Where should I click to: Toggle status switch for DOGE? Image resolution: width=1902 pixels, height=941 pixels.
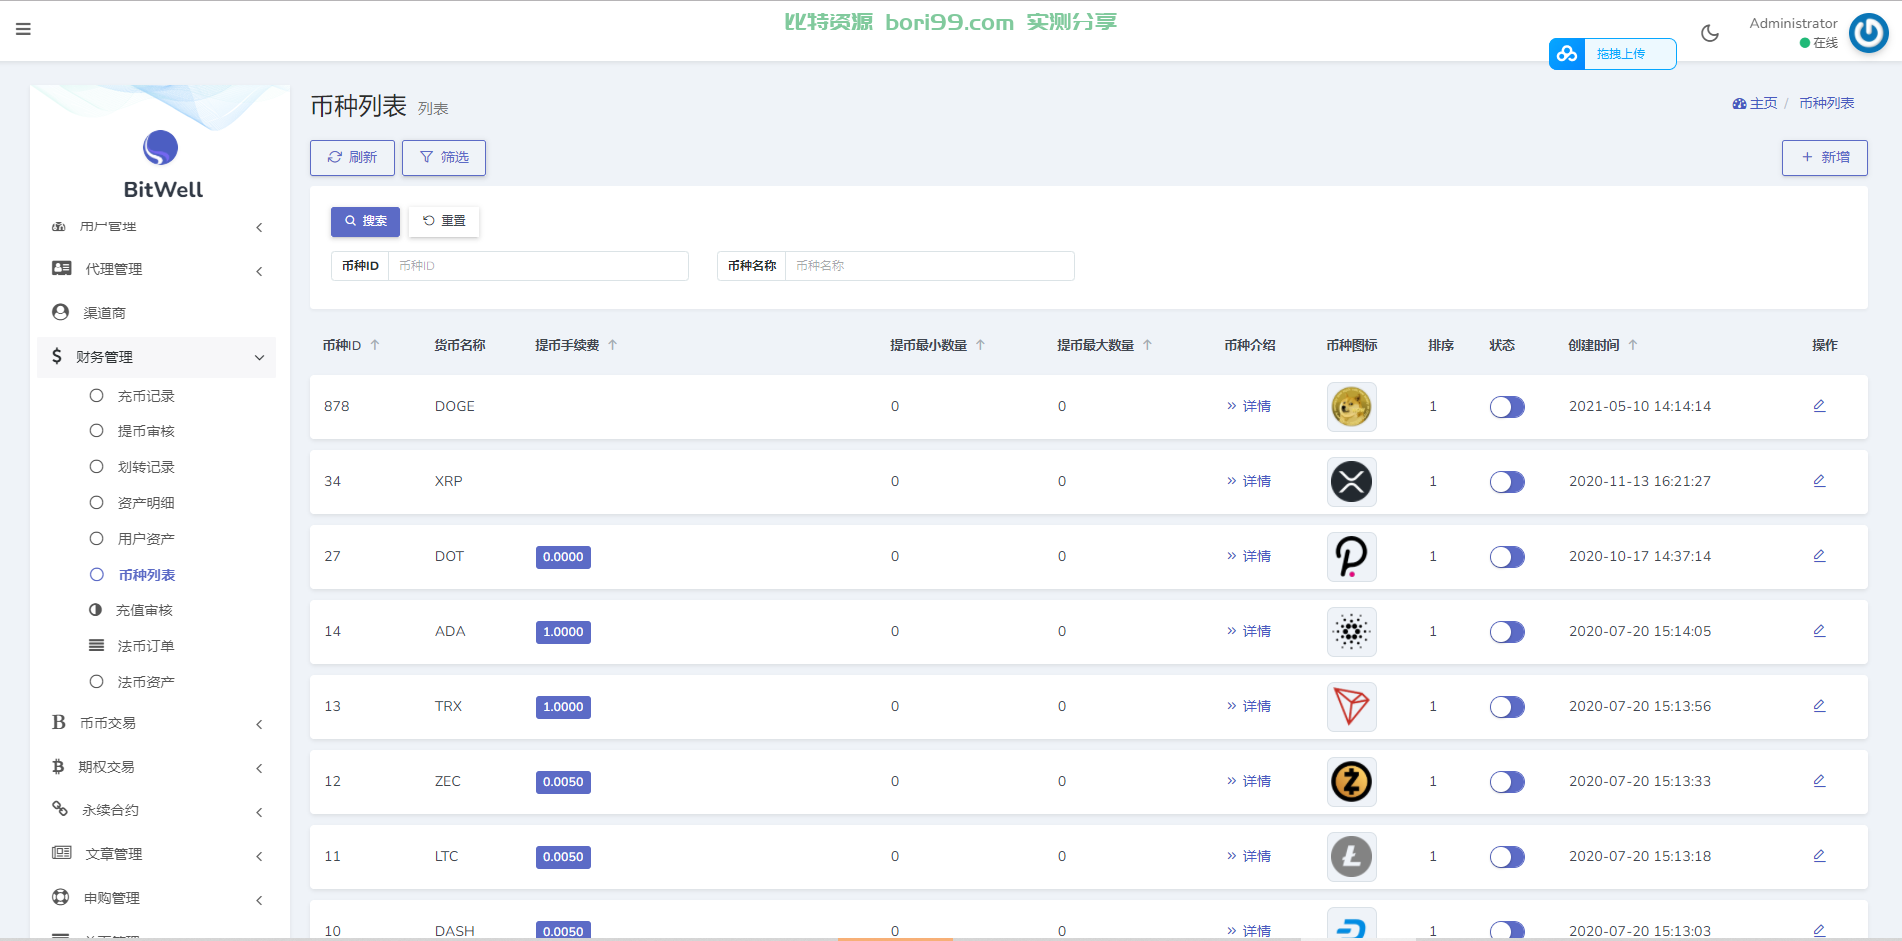coord(1507,407)
